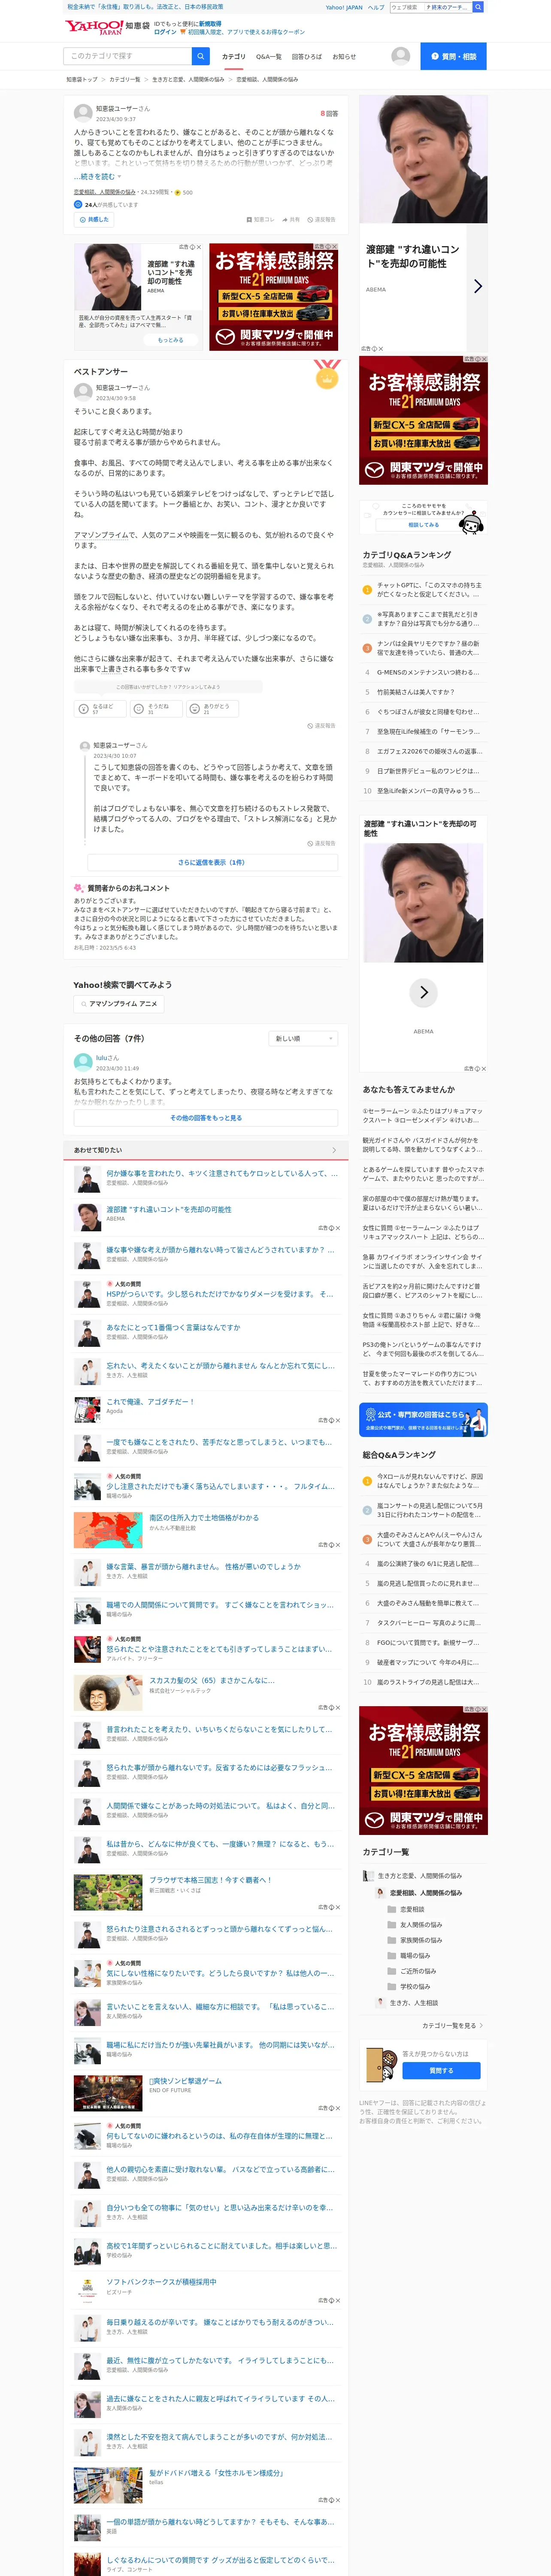551x2576 pixels.
Task: Show more answers with その他の回答をもっと見る
Action: (x=205, y=1118)
